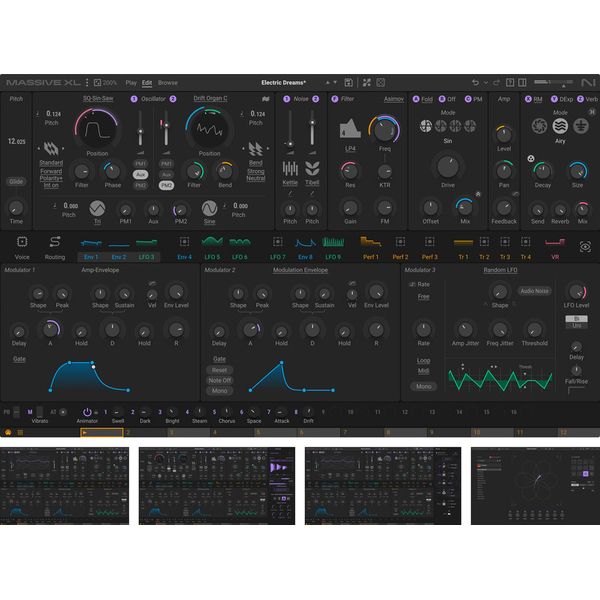The height and width of the screenshot is (600, 600).
Task: Open the fourth thumbnail with flower graph
Action: click(x=535, y=486)
